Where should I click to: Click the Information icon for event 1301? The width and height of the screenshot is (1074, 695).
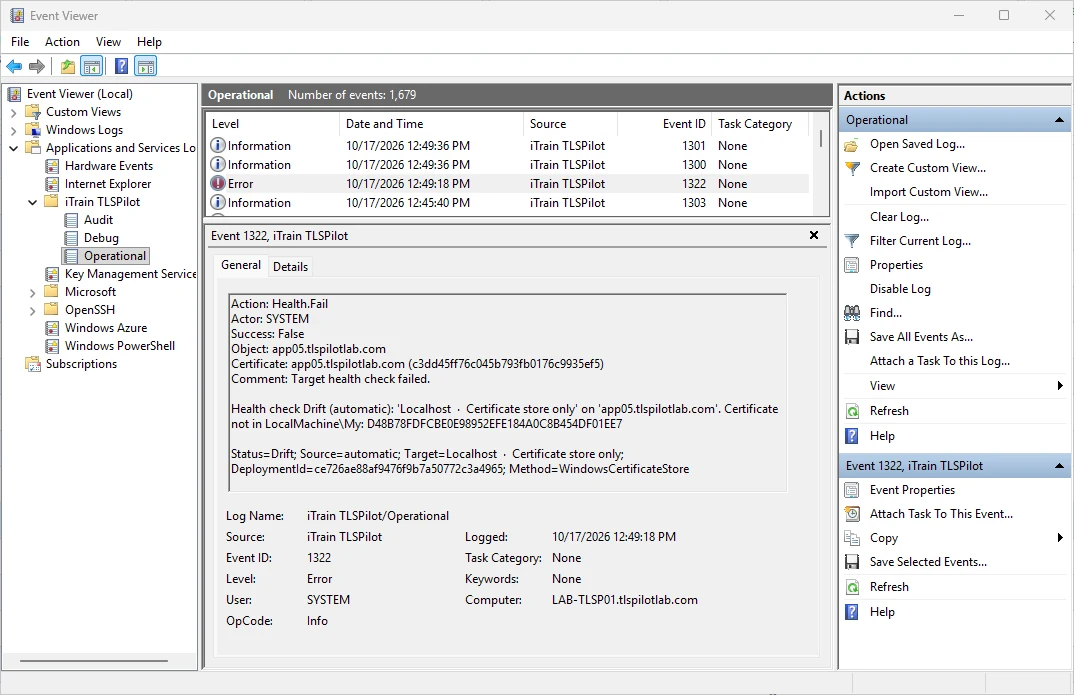[218, 145]
